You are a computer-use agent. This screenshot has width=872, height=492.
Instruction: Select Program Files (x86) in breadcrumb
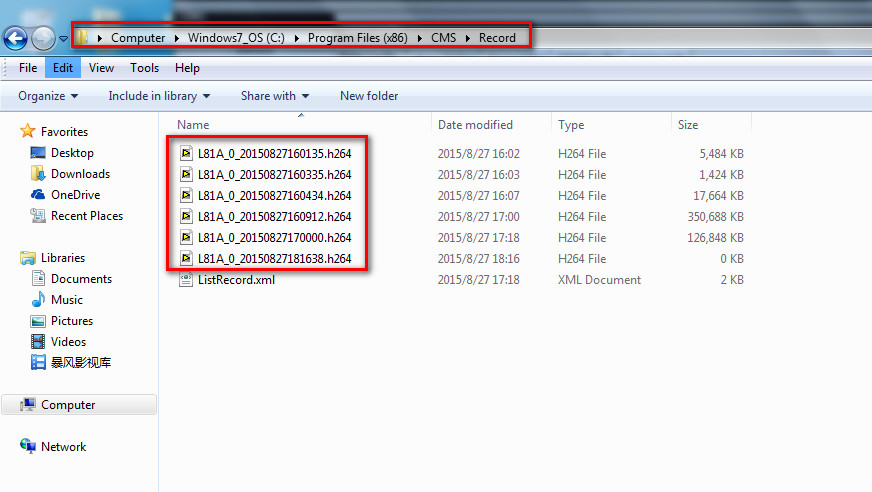(358, 38)
